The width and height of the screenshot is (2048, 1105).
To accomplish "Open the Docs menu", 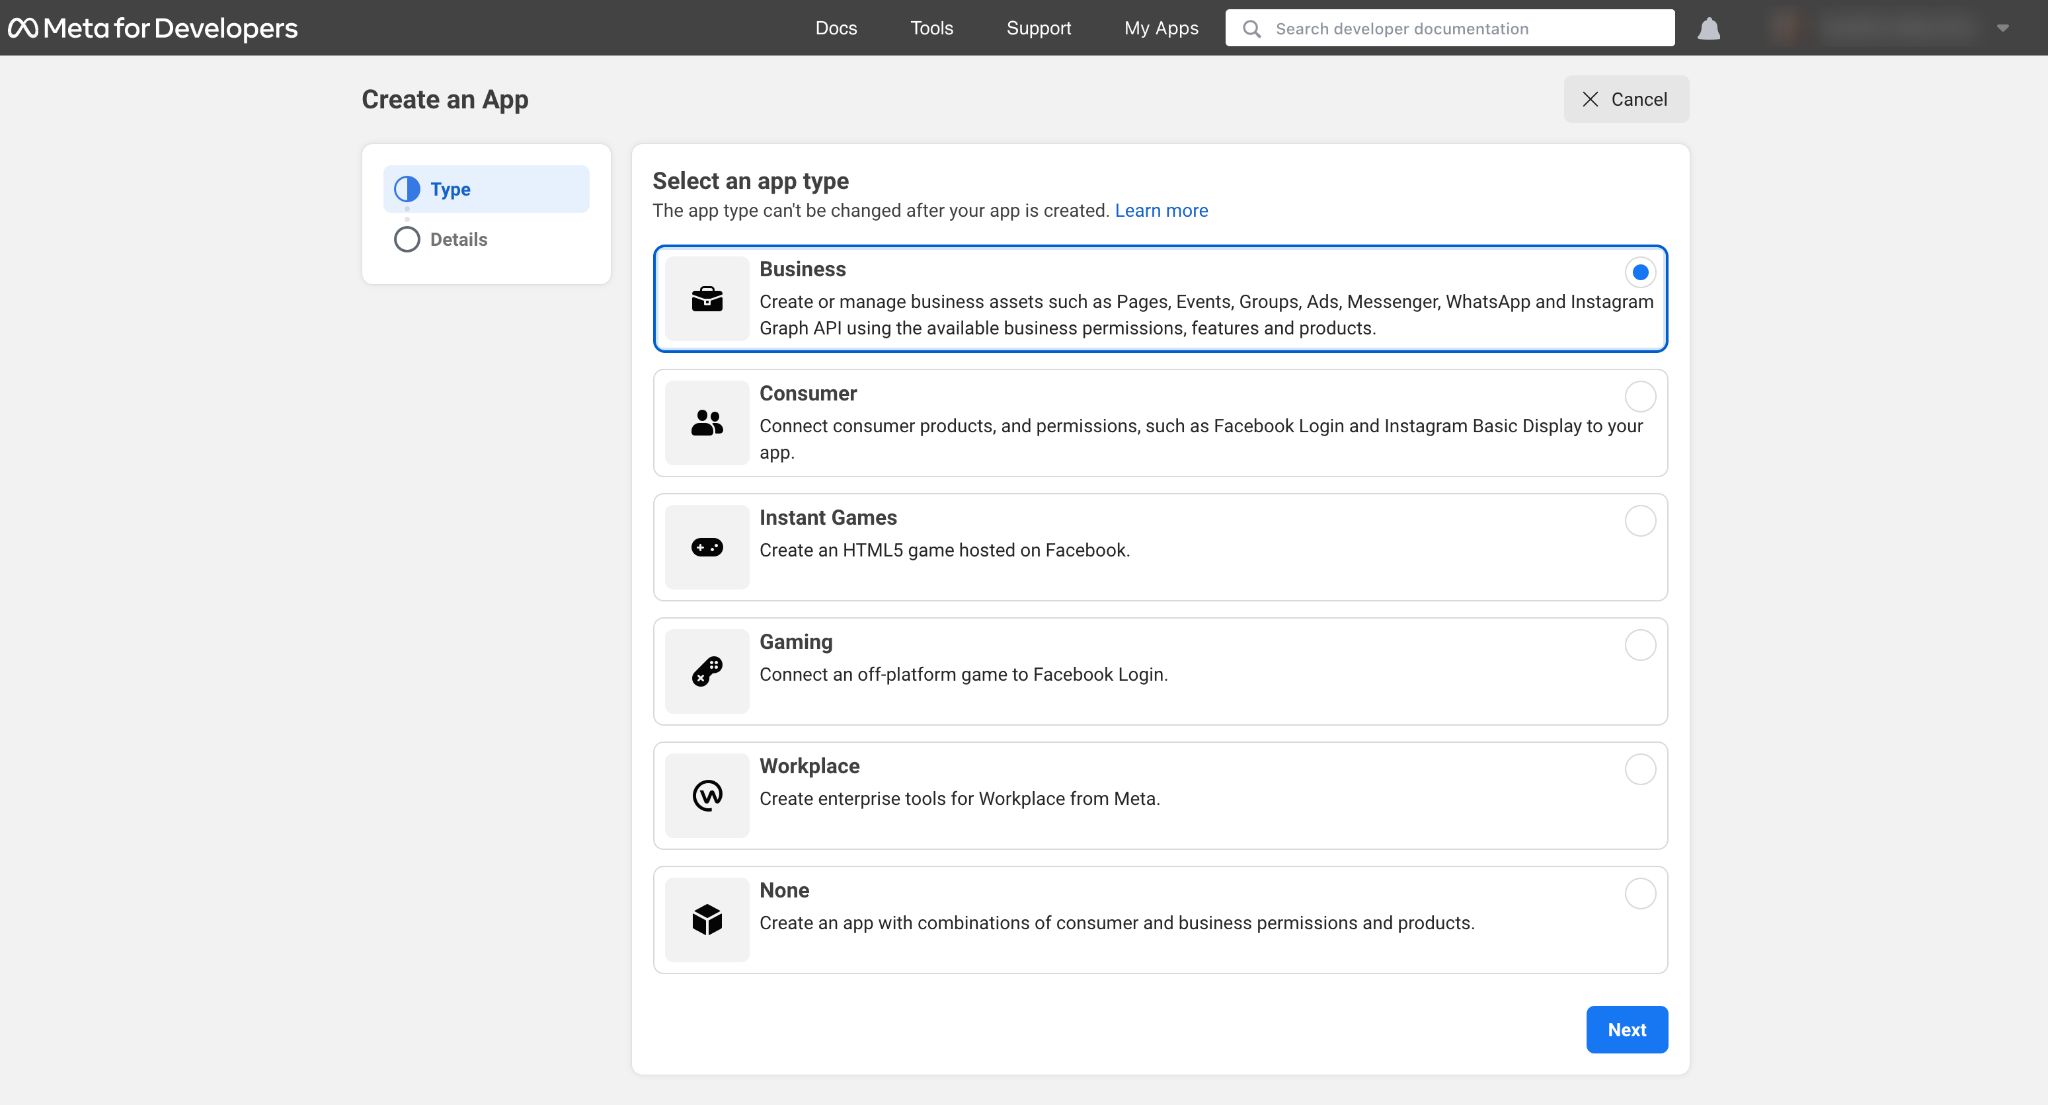I will (836, 28).
